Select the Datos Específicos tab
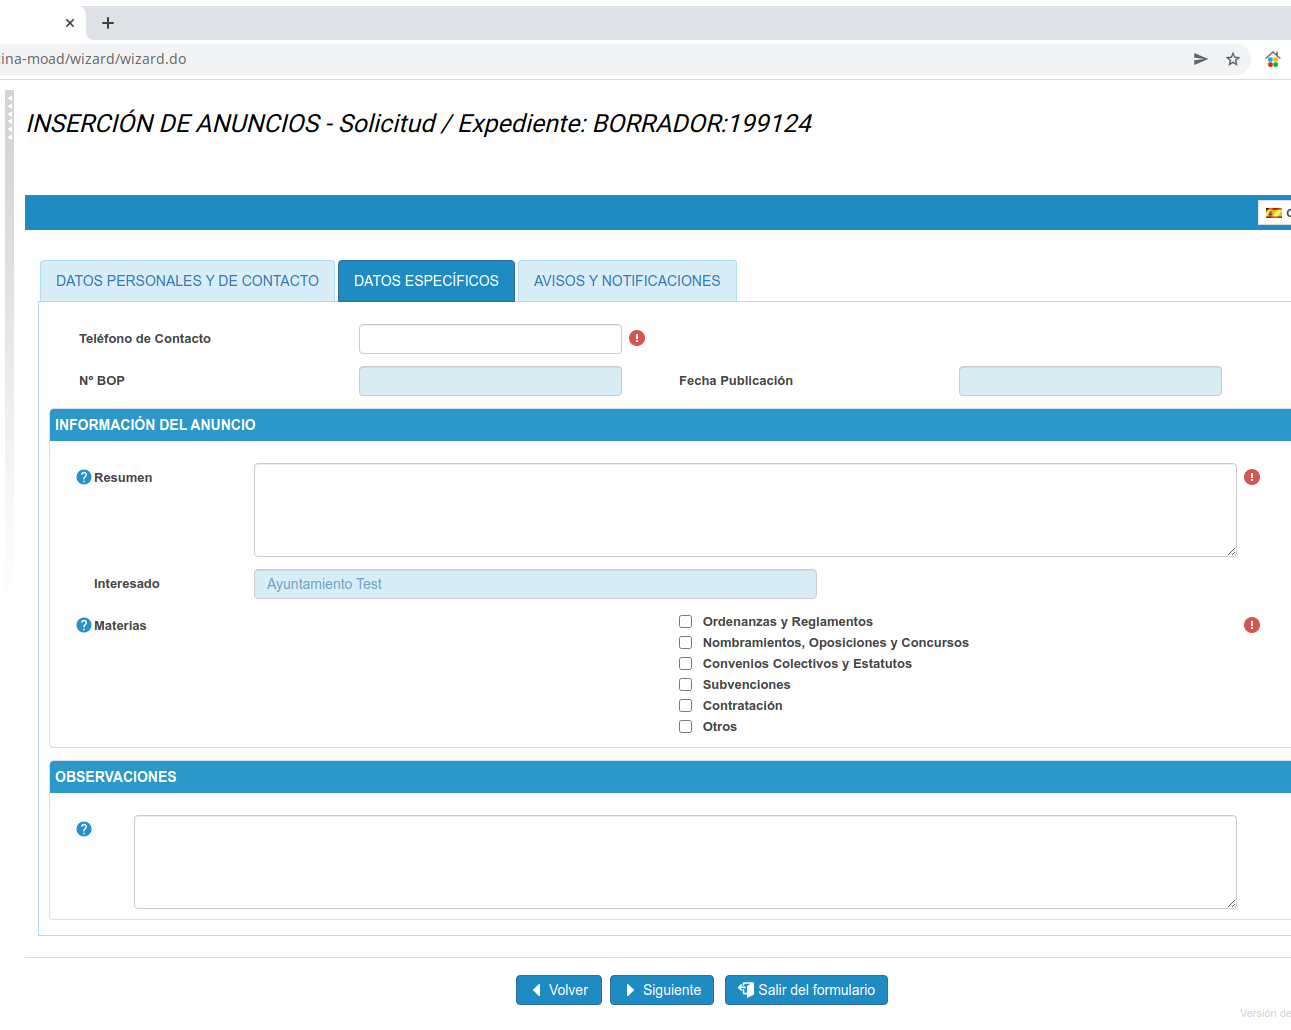The image size is (1291, 1030). 426,281
